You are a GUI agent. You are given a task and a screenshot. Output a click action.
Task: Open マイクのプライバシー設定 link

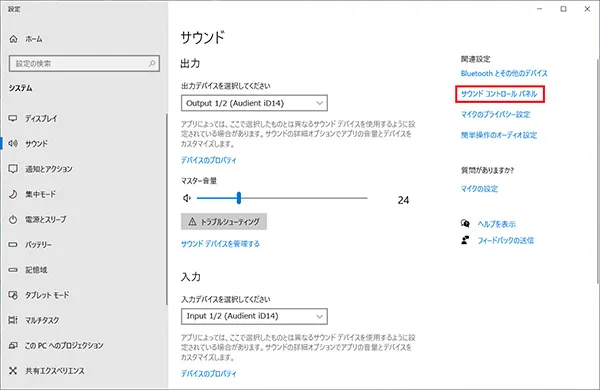[495, 114]
